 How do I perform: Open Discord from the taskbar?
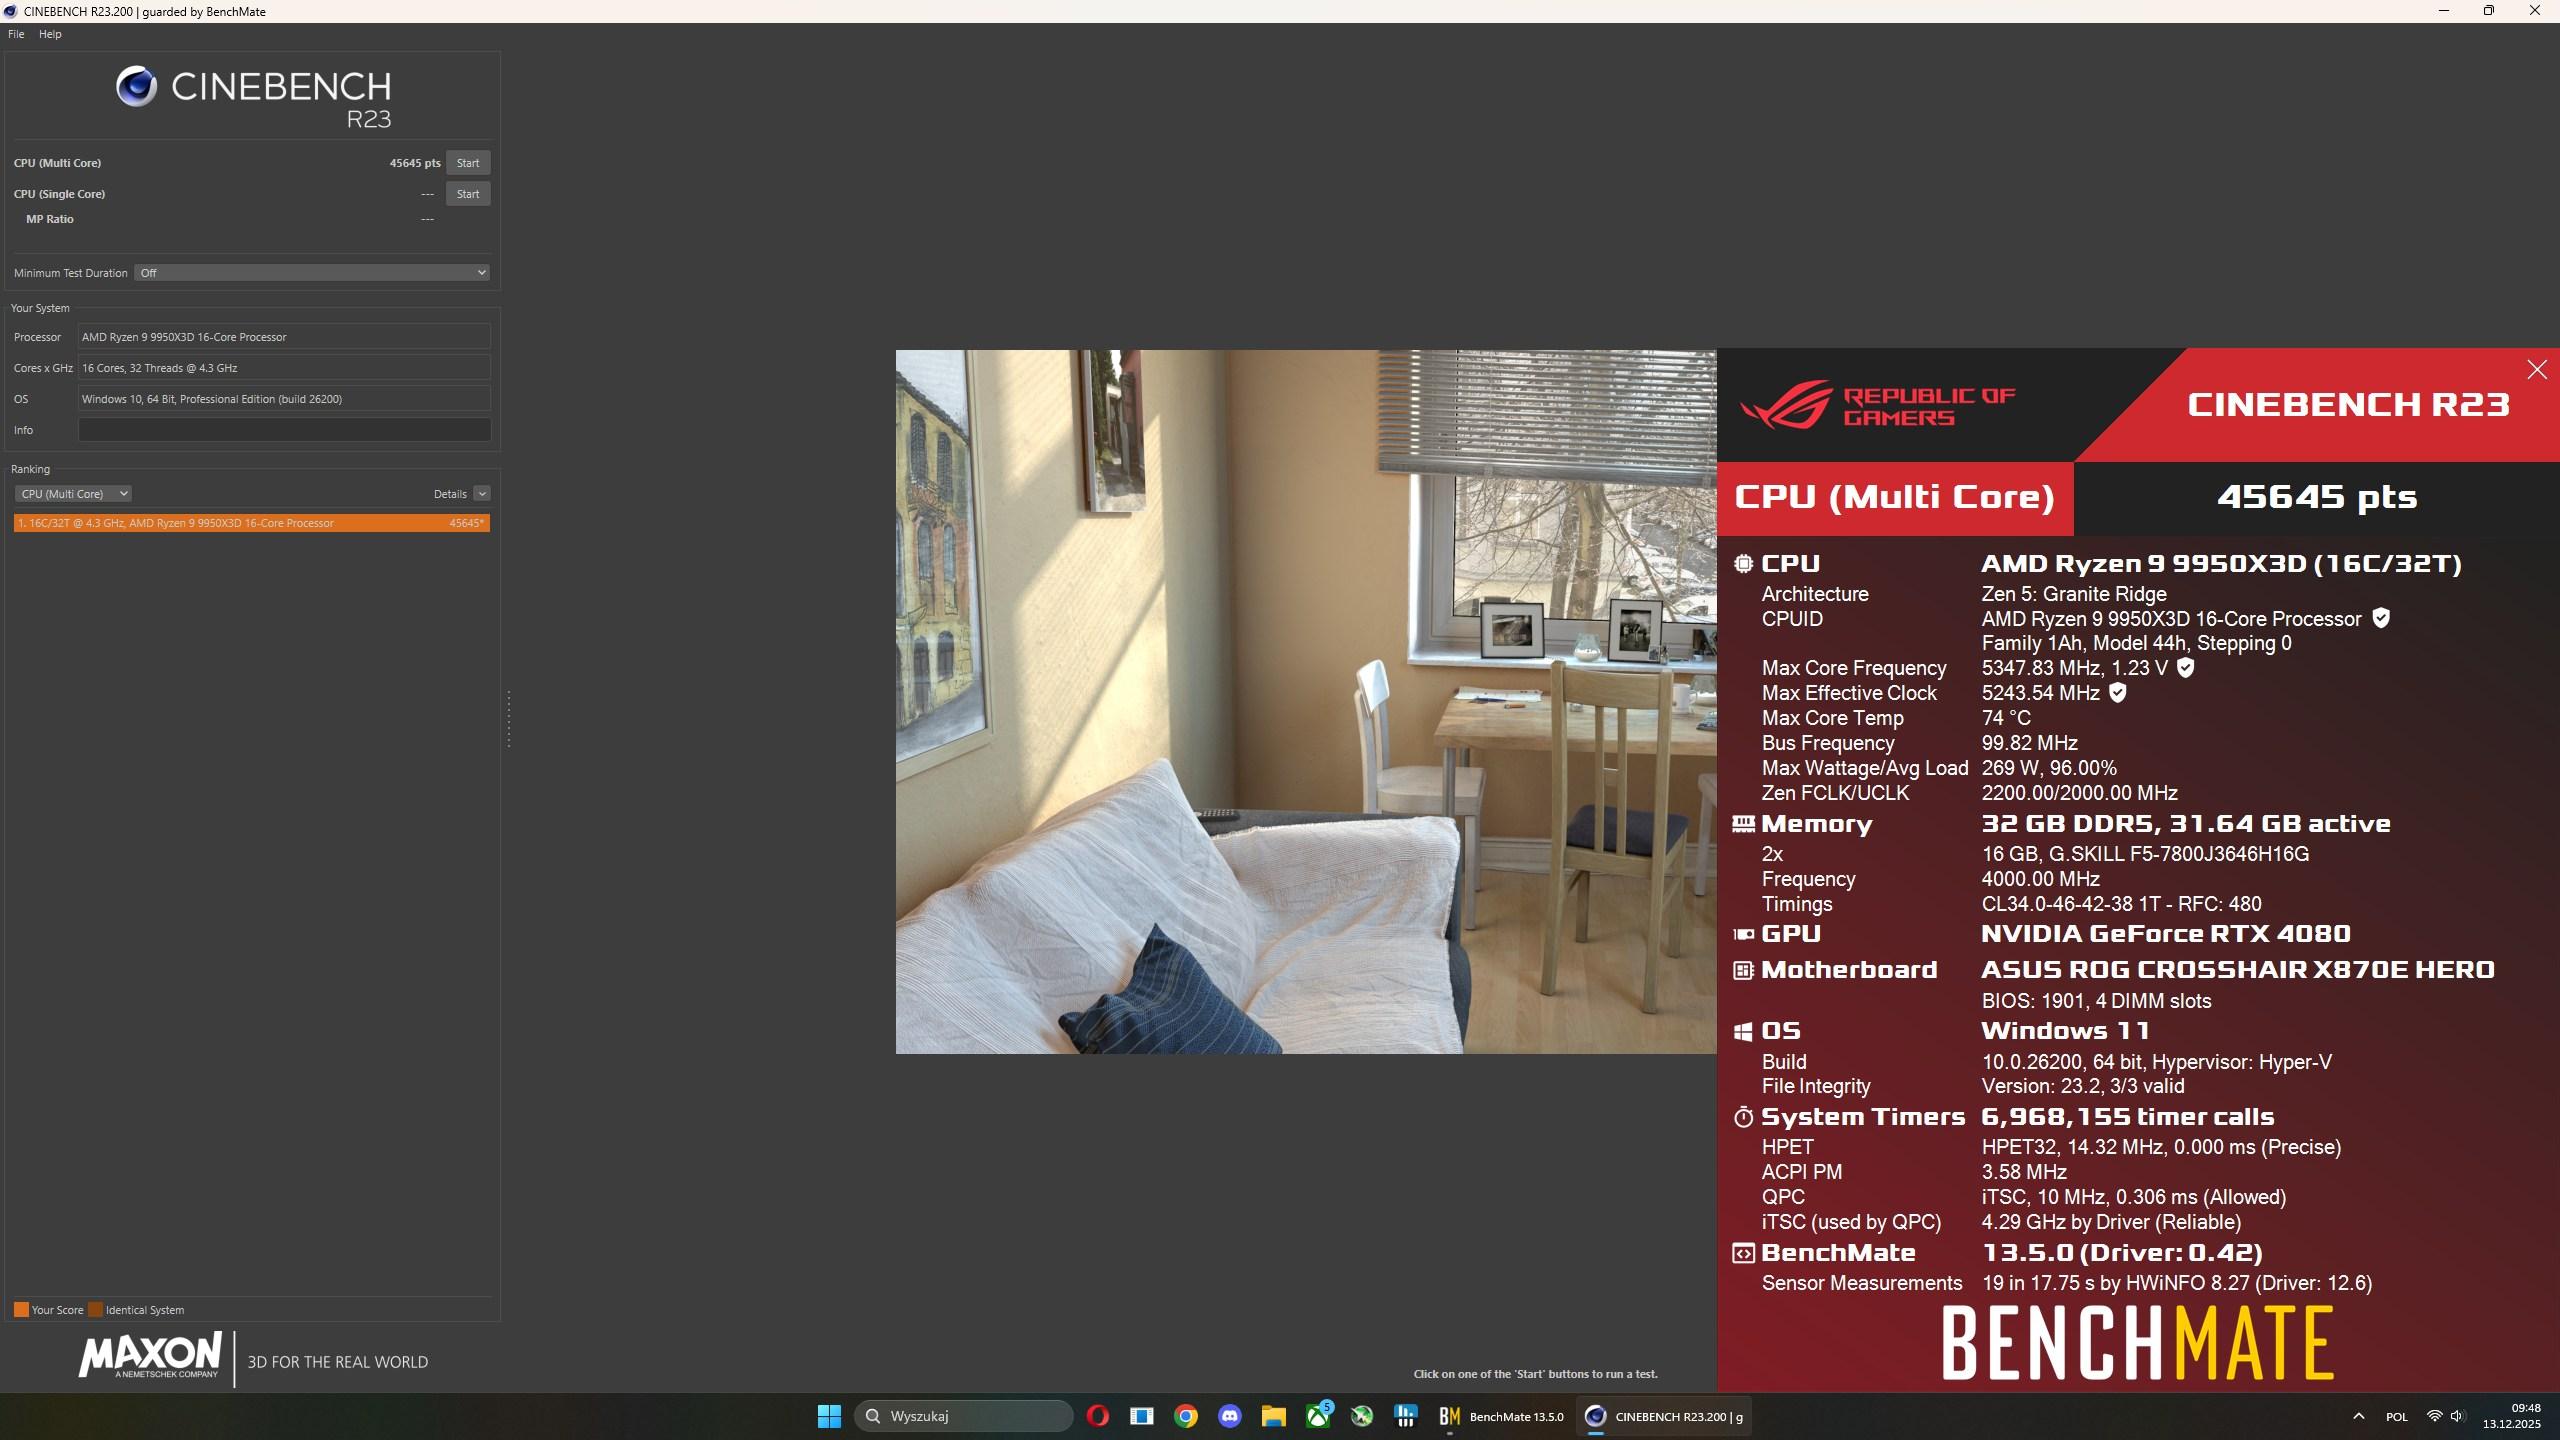pyautogui.click(x=1230, y=1416)
